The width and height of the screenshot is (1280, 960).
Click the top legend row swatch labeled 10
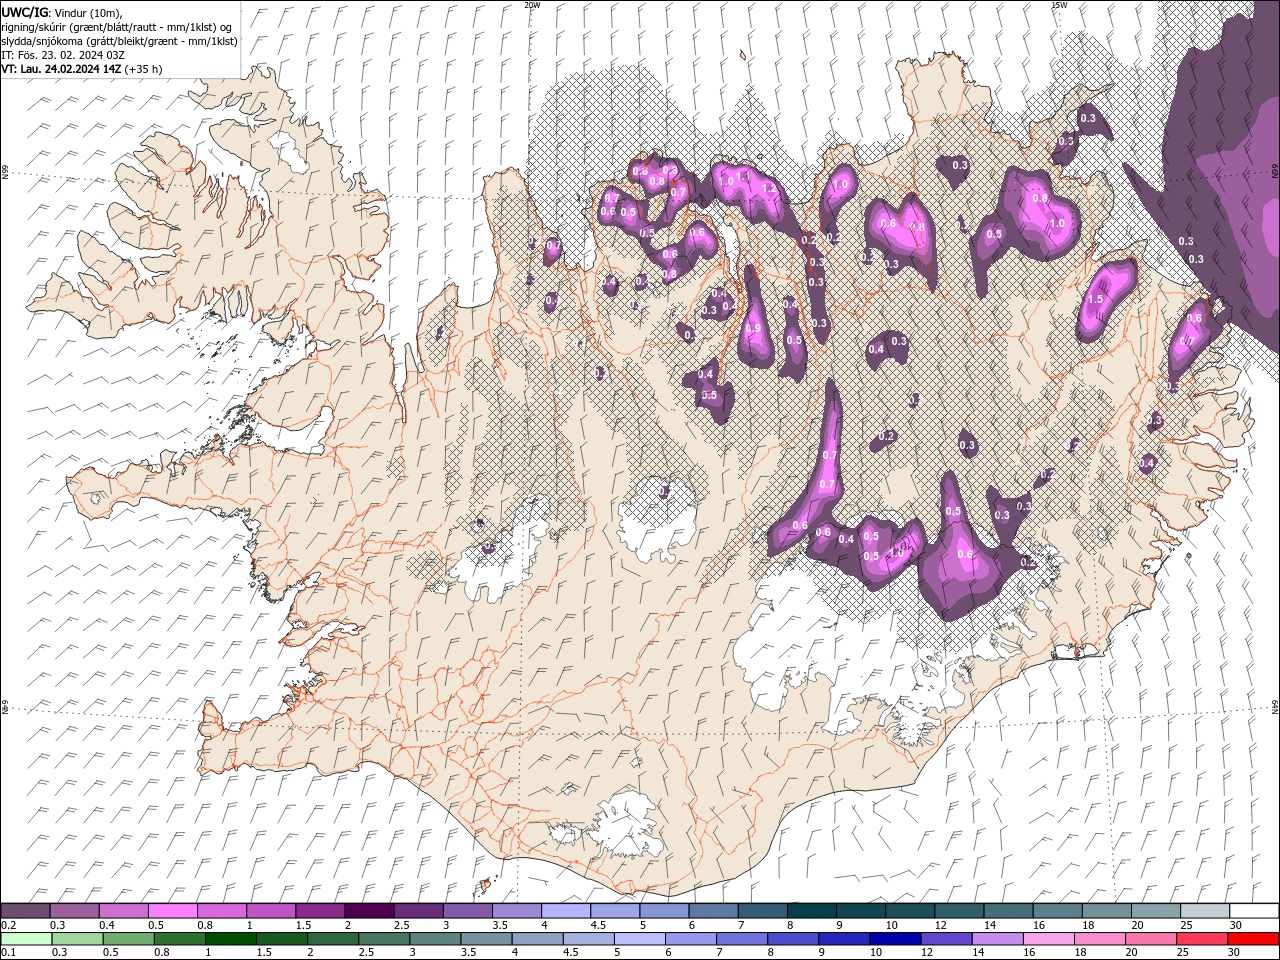coord(909,911)
